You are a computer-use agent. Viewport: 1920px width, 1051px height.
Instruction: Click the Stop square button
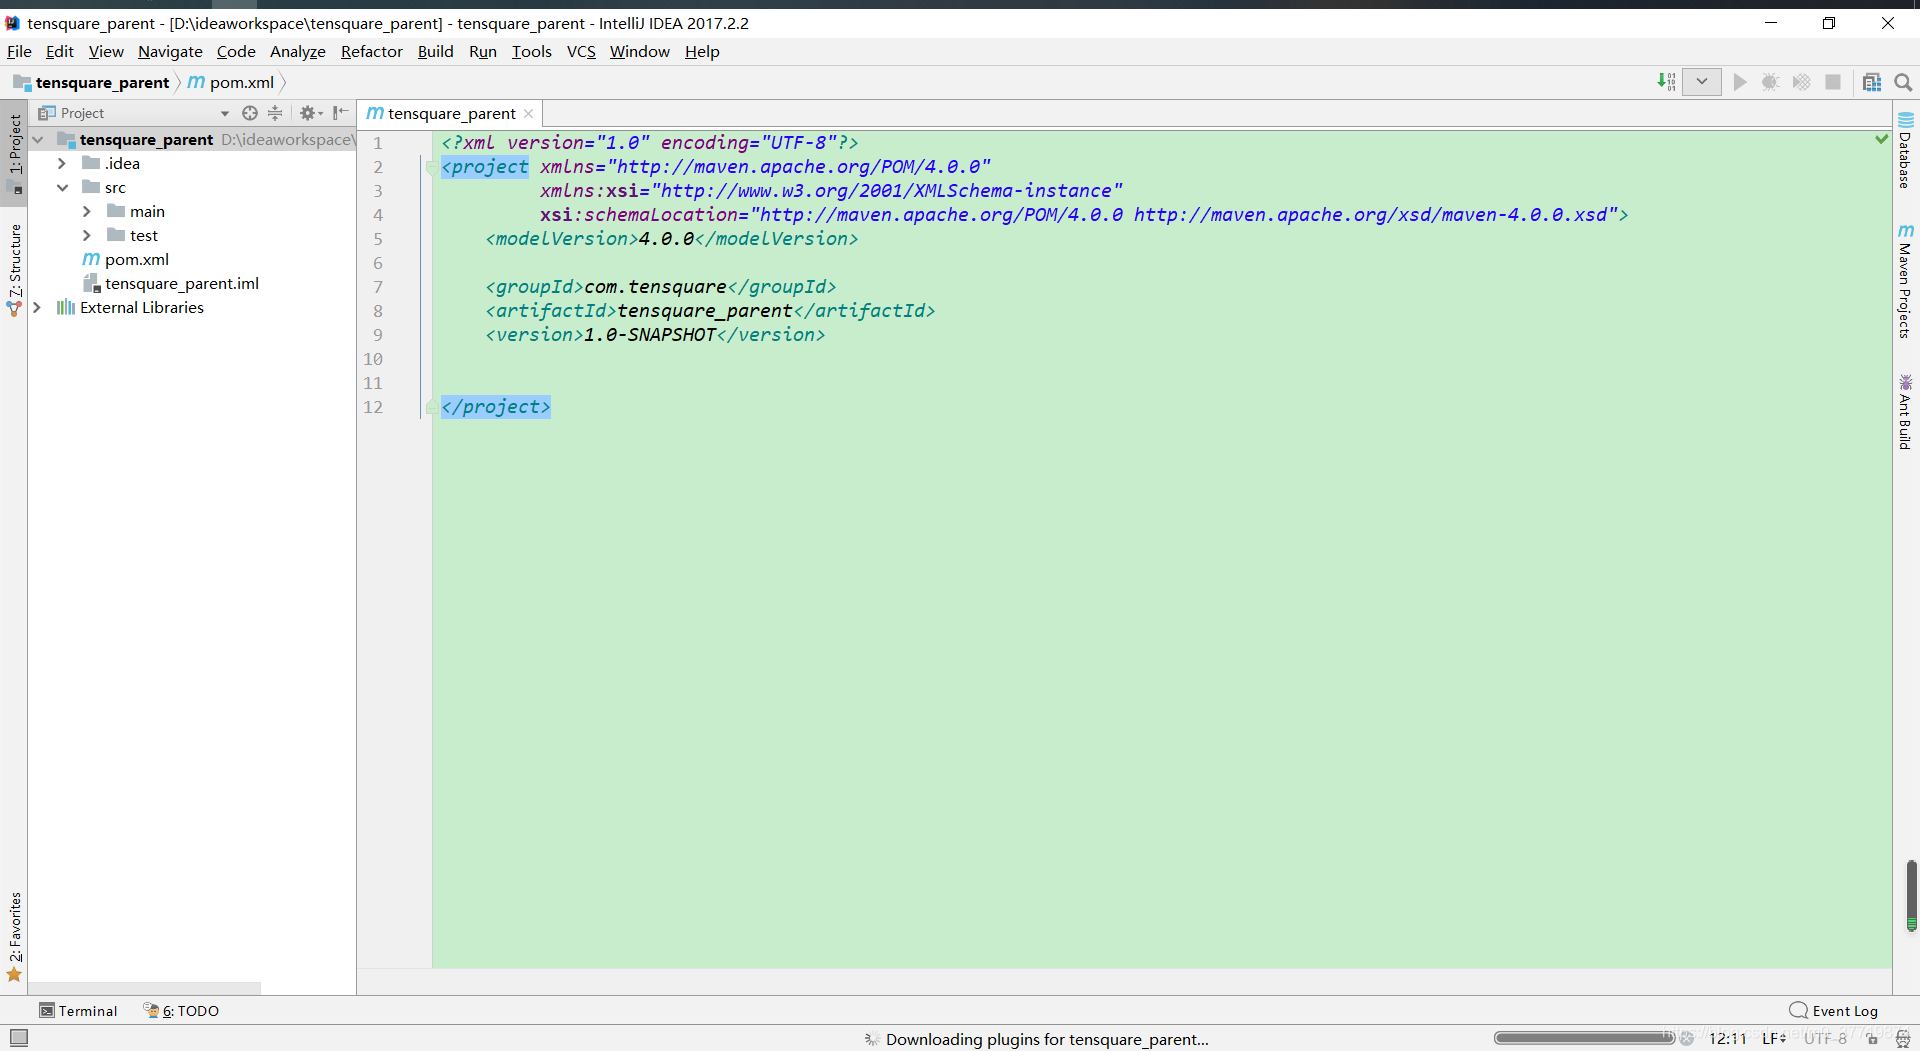(1833, 82)
